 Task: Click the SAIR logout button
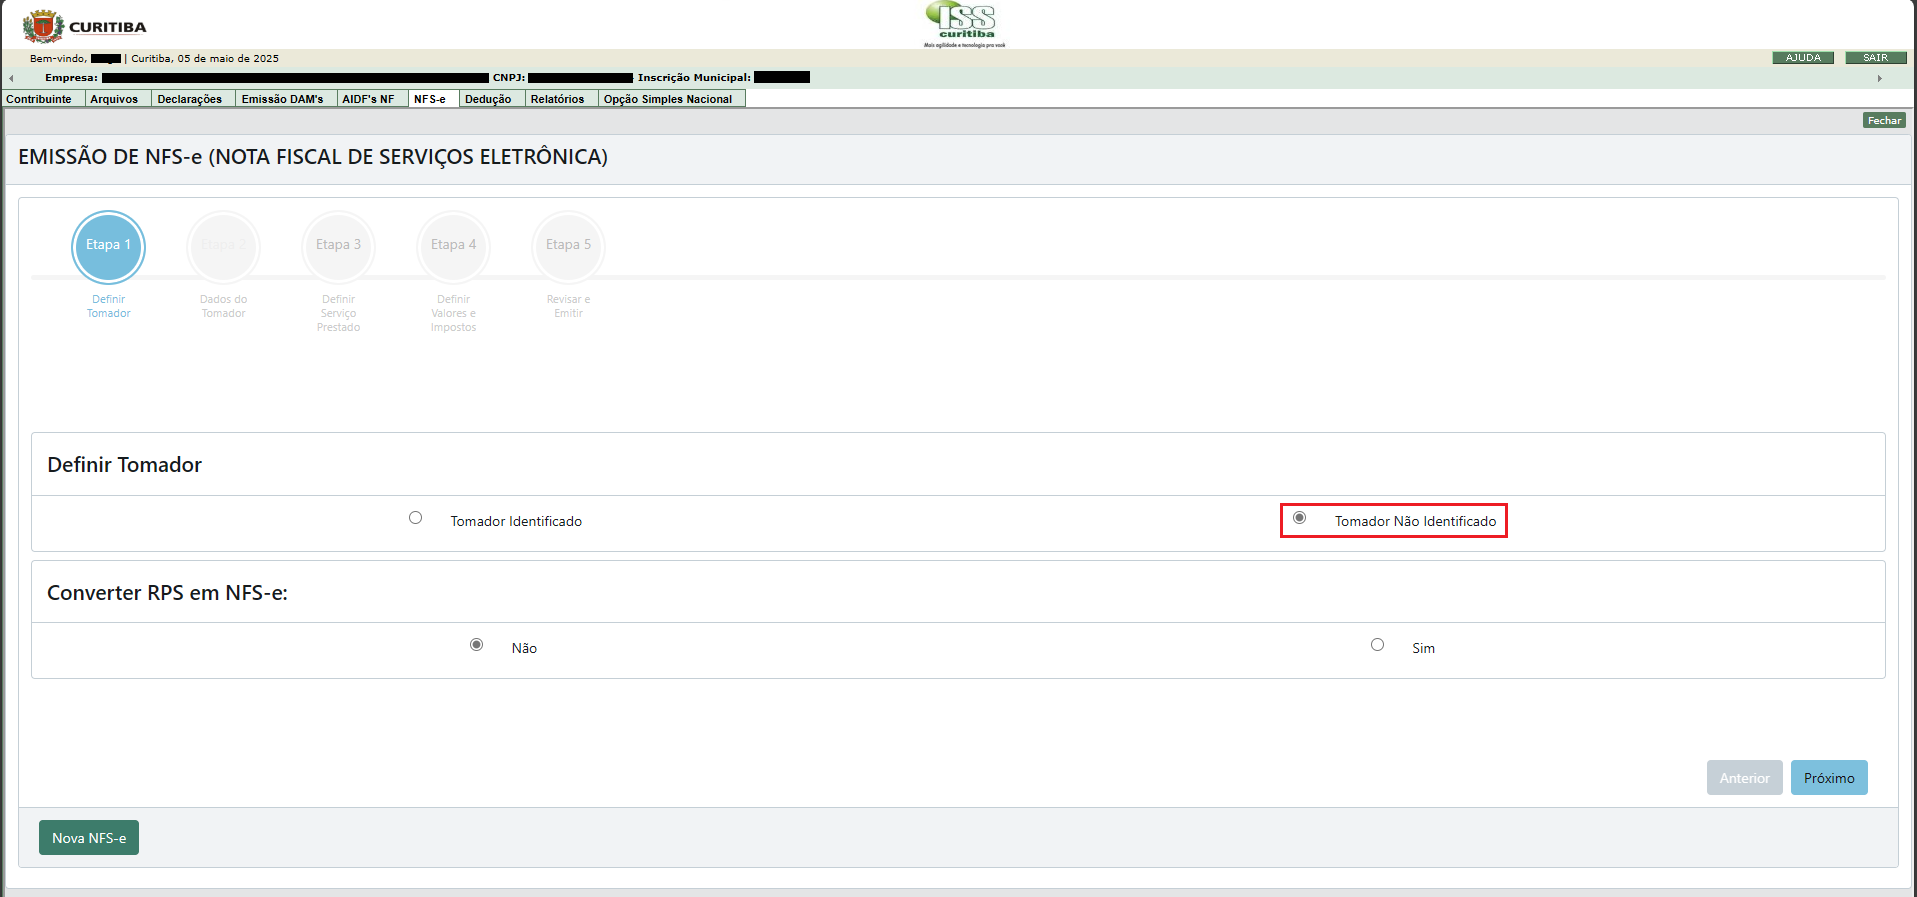[1875, 58]
